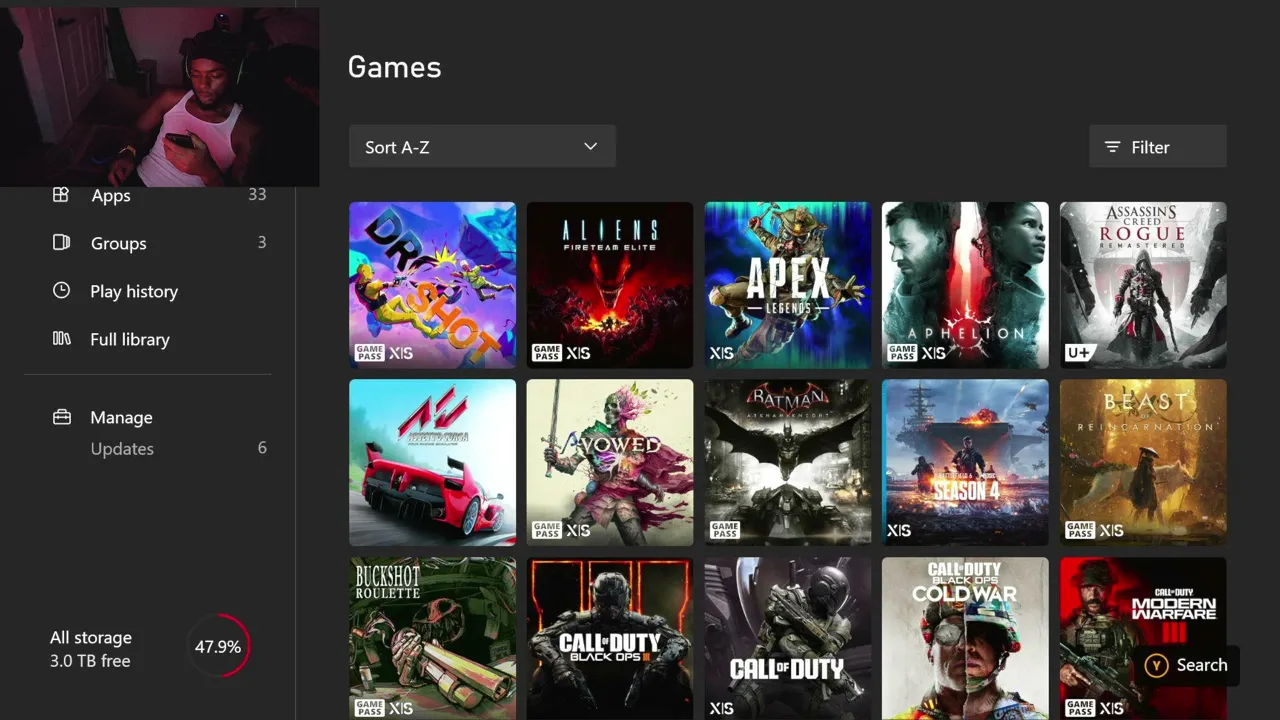Click the Filter lines icon
The image size is (1280, 720).
pyautogui.click(x=1112, y=147)
